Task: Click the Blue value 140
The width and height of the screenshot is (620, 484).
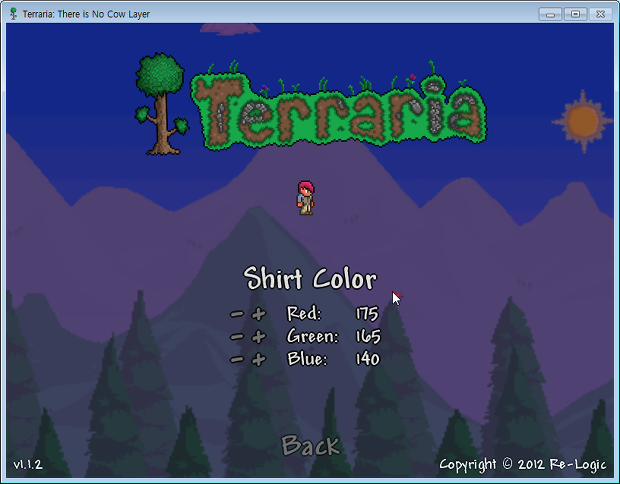Action: click(x=367, y=359)
